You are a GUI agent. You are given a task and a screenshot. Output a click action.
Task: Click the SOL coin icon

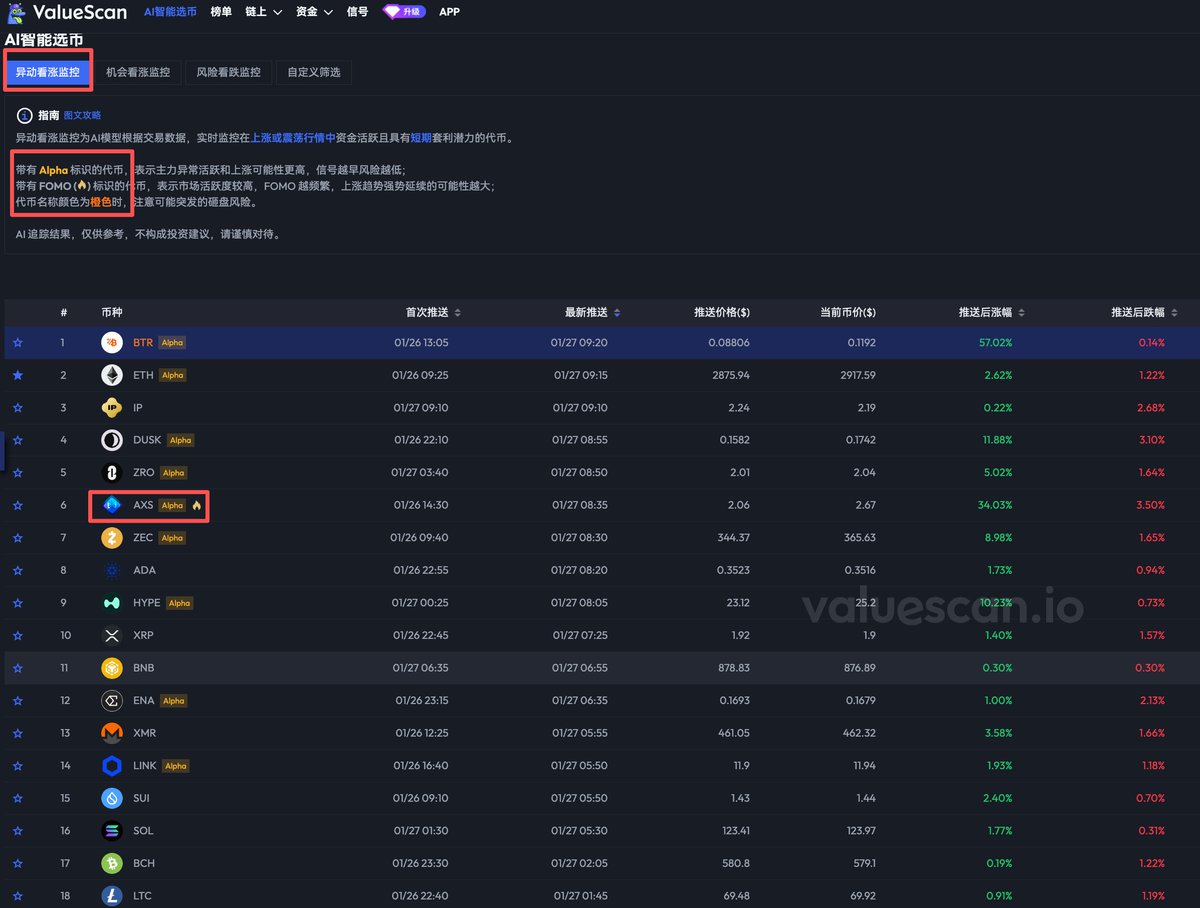(112, 831)
